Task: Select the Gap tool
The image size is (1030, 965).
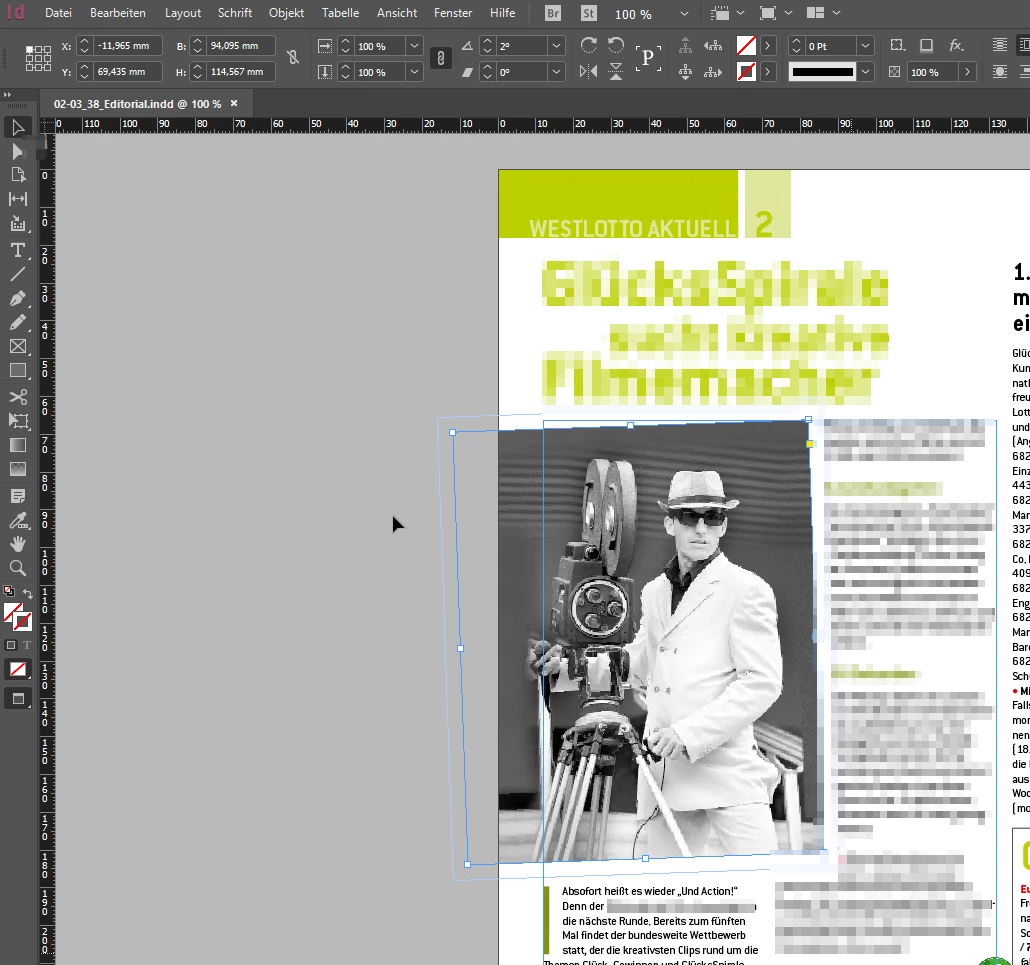Action: (x=18, y=199)
